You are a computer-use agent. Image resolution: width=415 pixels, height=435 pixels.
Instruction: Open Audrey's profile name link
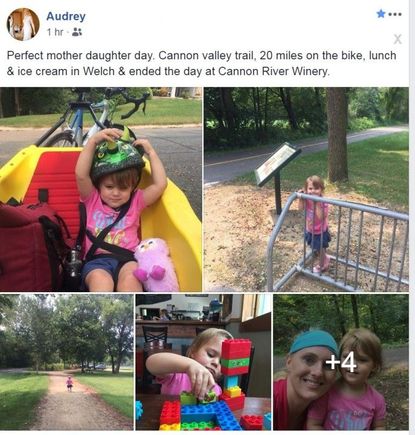tap(66, 16)
